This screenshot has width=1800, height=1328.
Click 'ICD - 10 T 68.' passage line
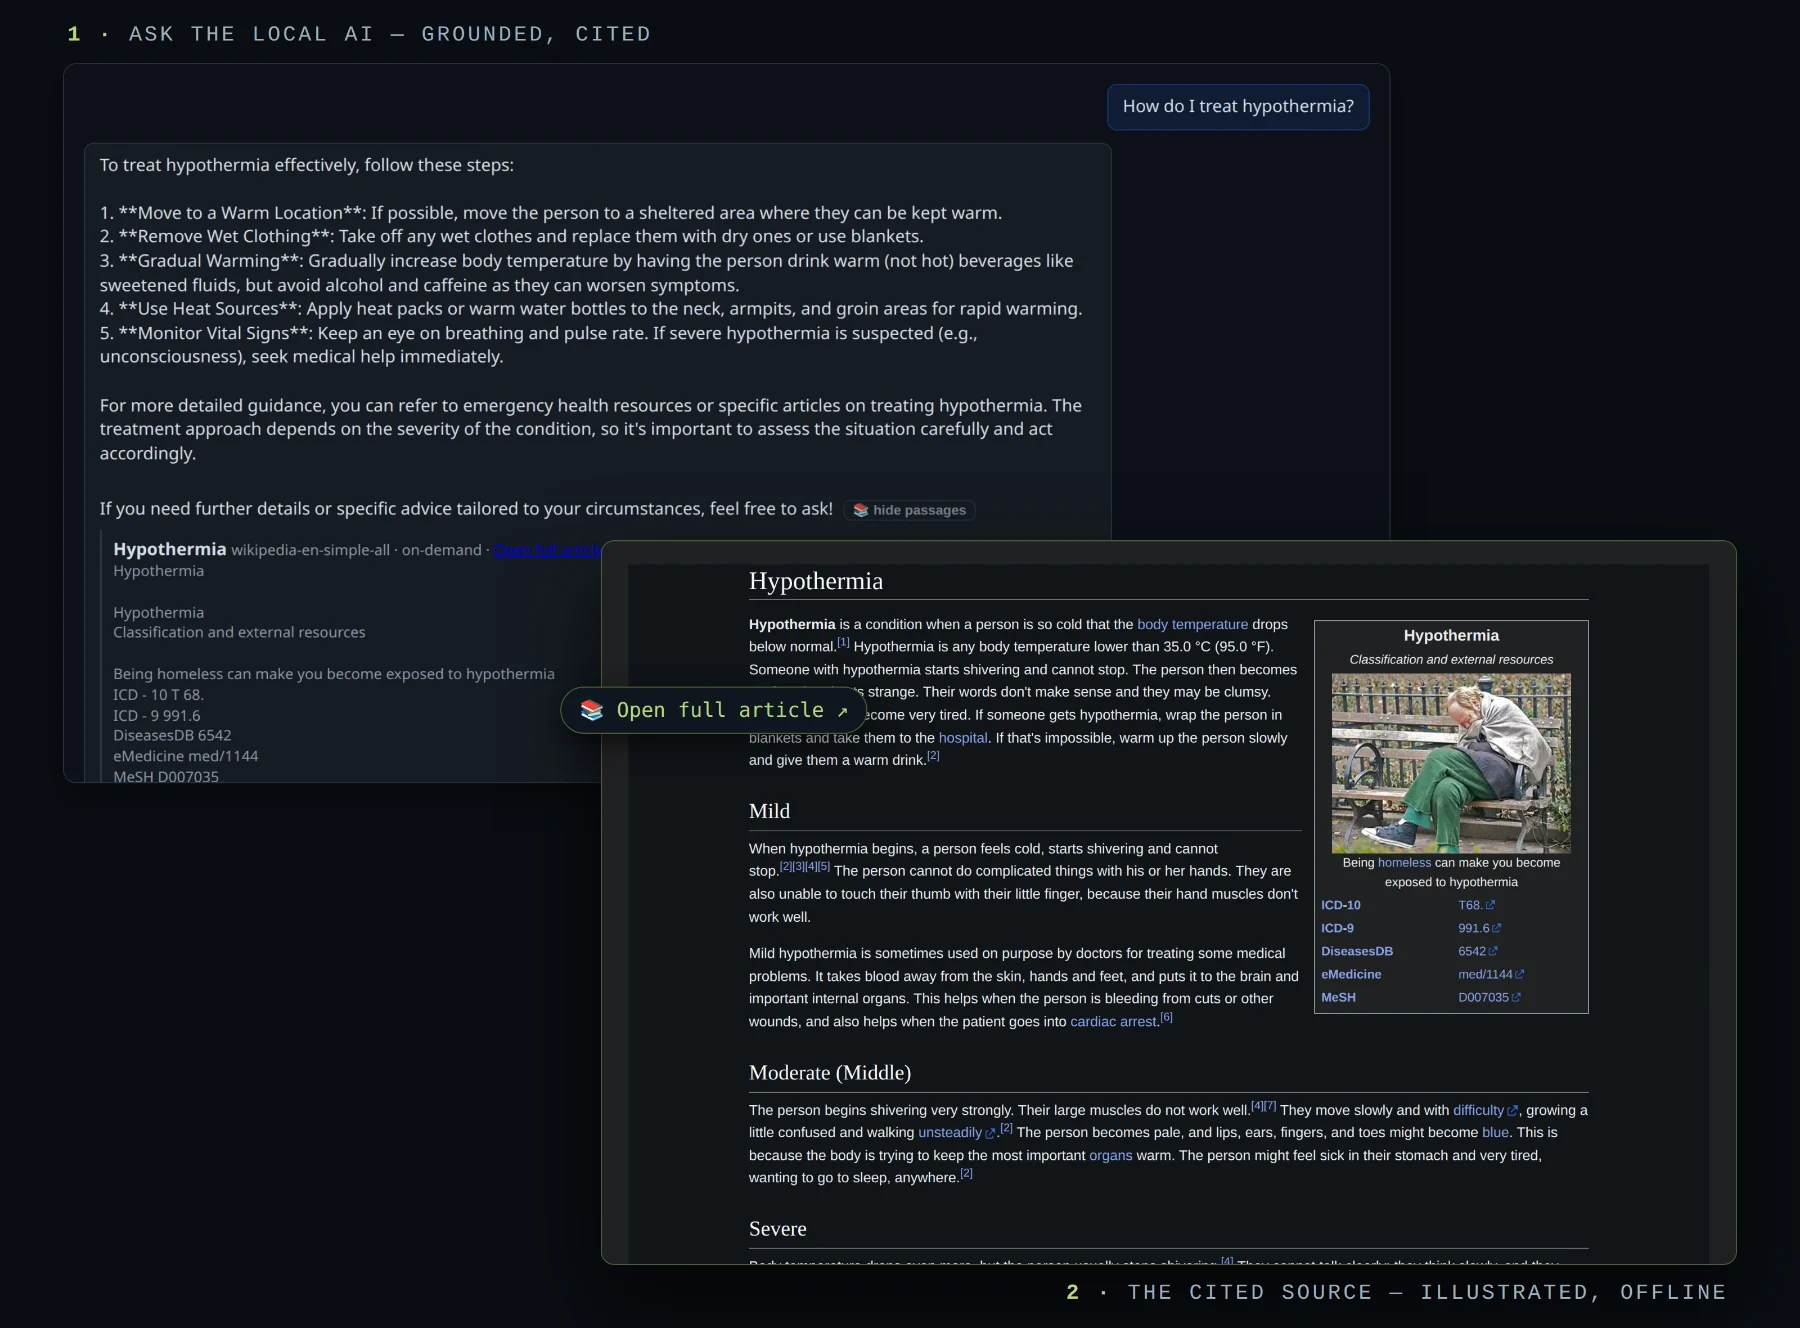(x=158, y=695)
